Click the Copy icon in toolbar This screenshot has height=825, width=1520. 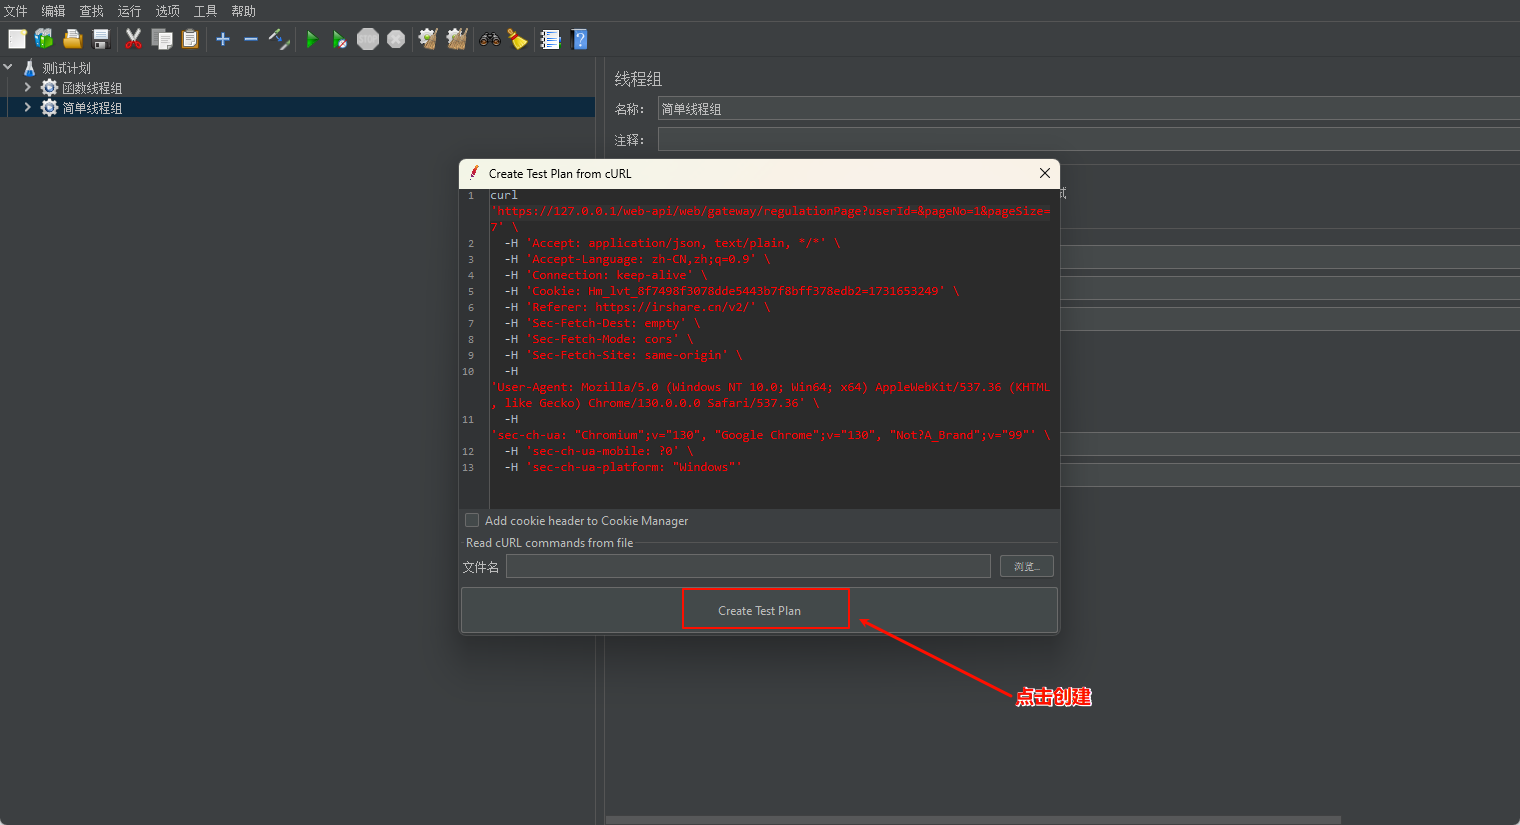162,39
